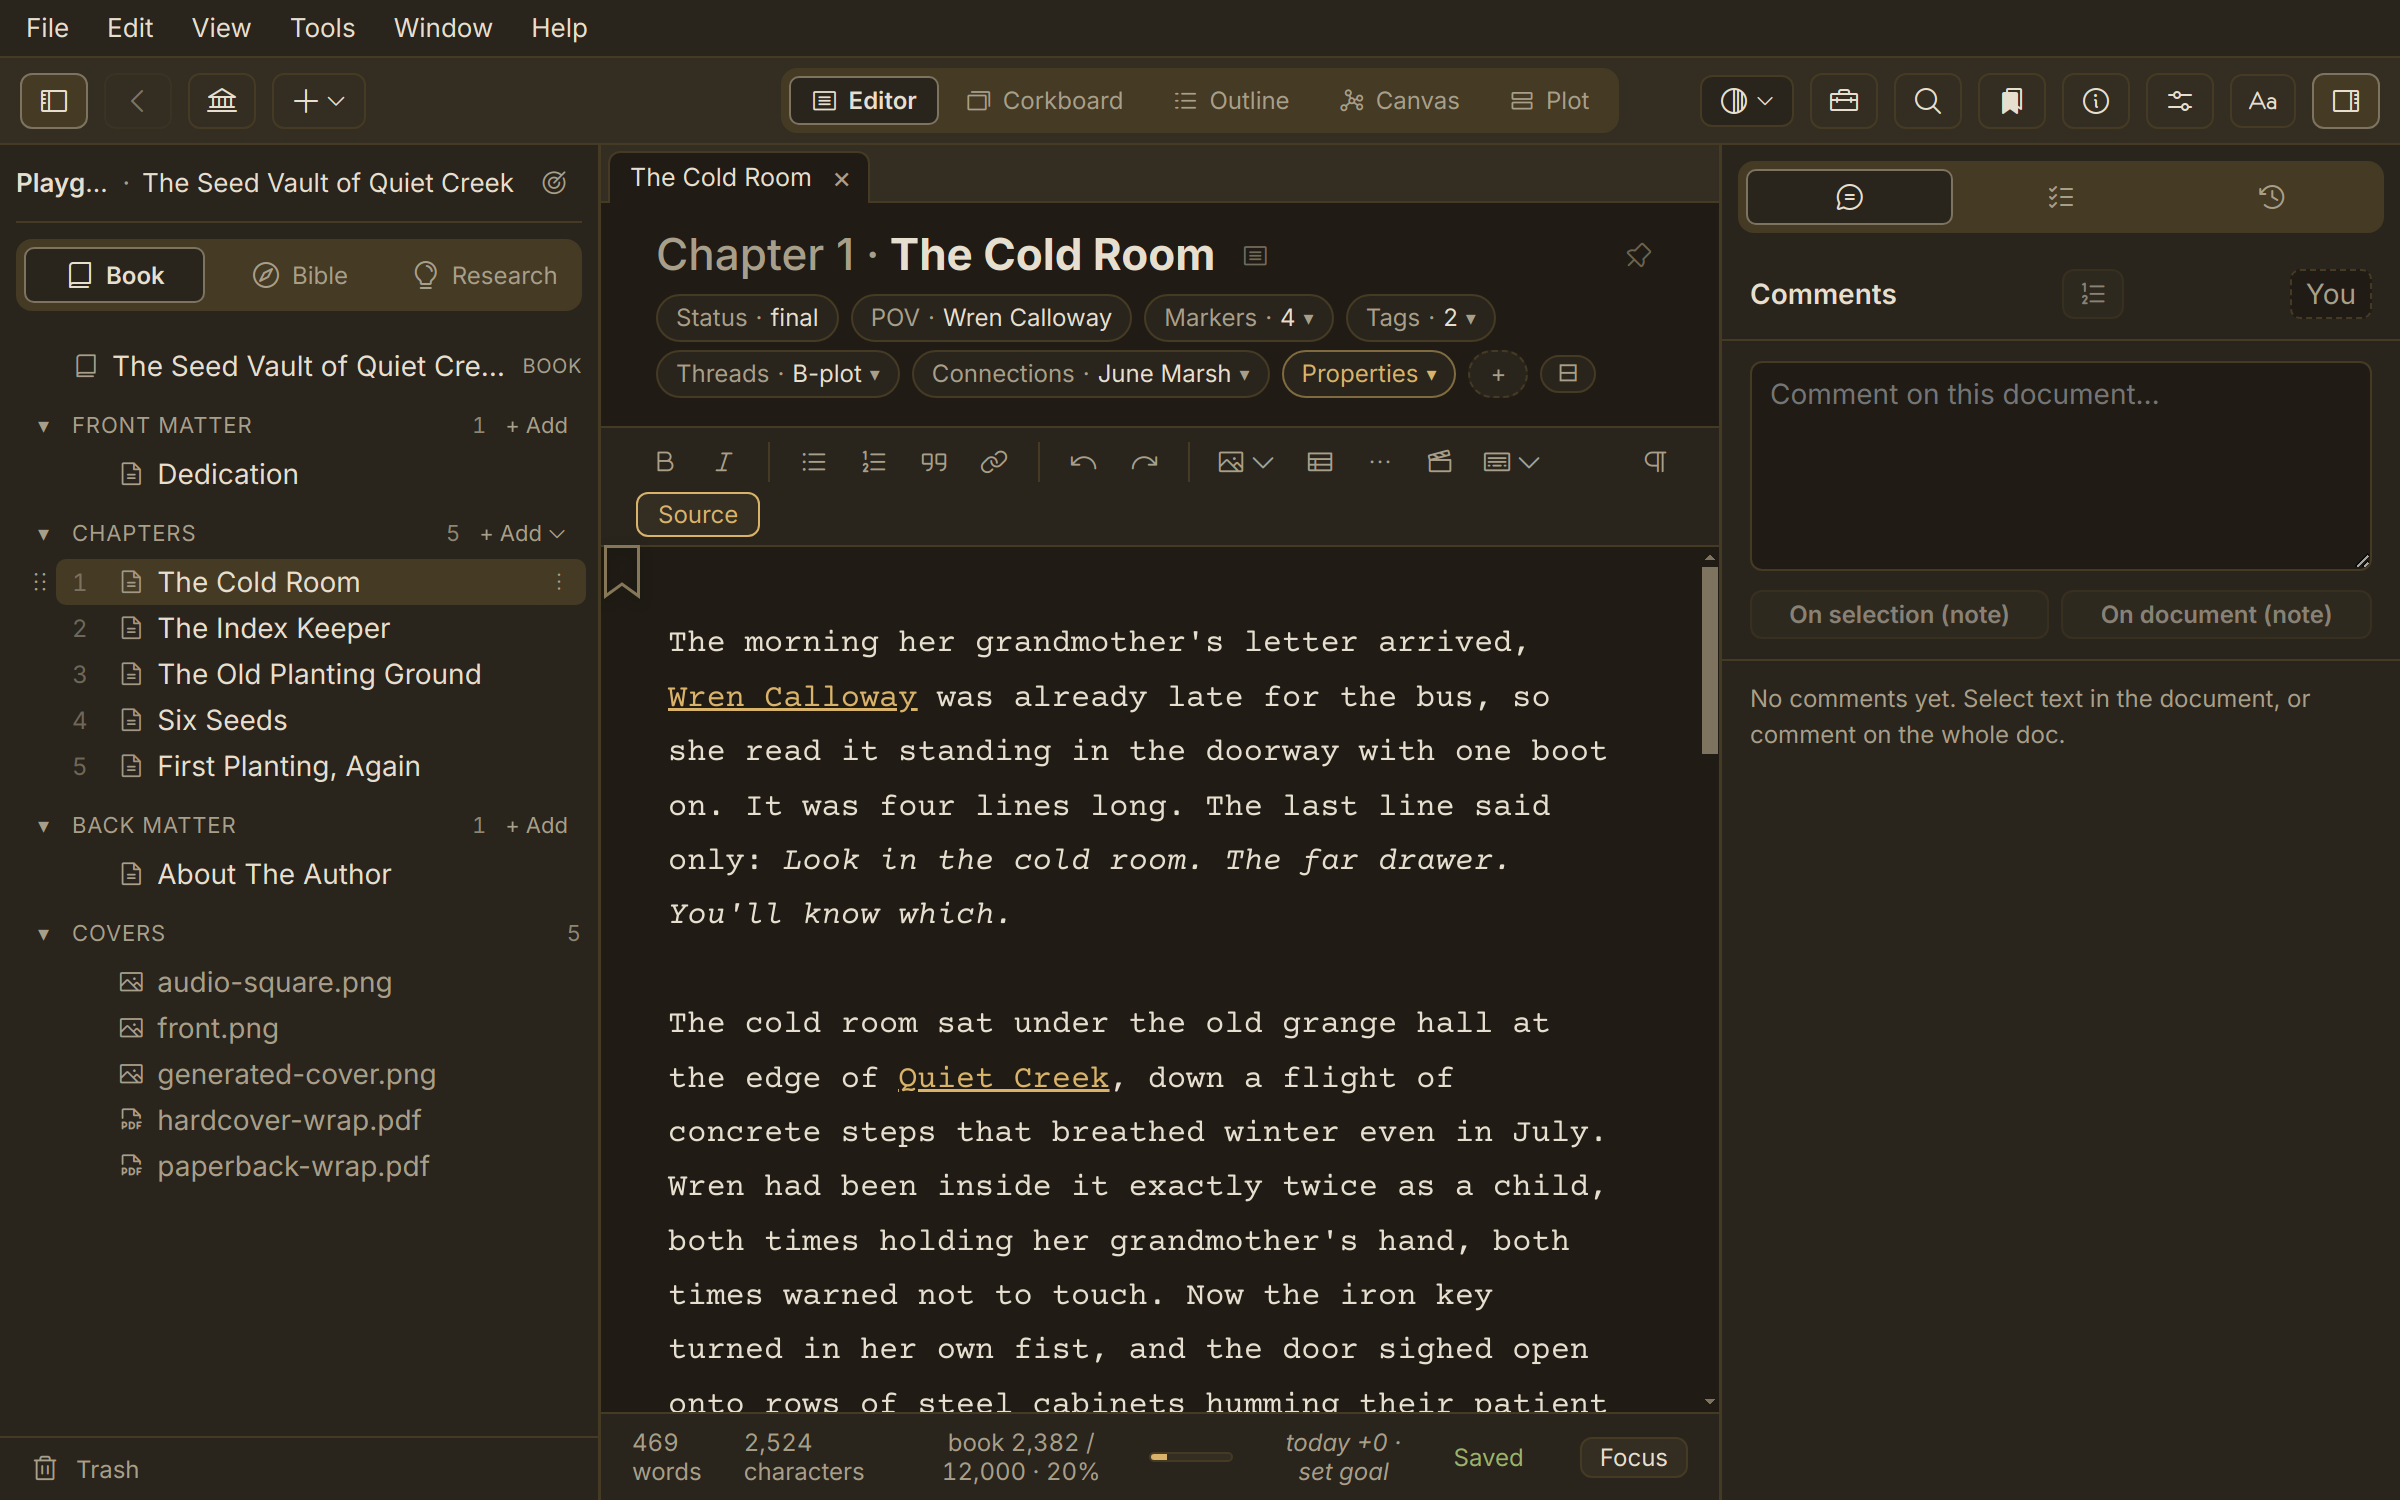Toggle italic formatting
Image resolution: width=2400 pixels, height=1500 pixels.
click(724, 462)
